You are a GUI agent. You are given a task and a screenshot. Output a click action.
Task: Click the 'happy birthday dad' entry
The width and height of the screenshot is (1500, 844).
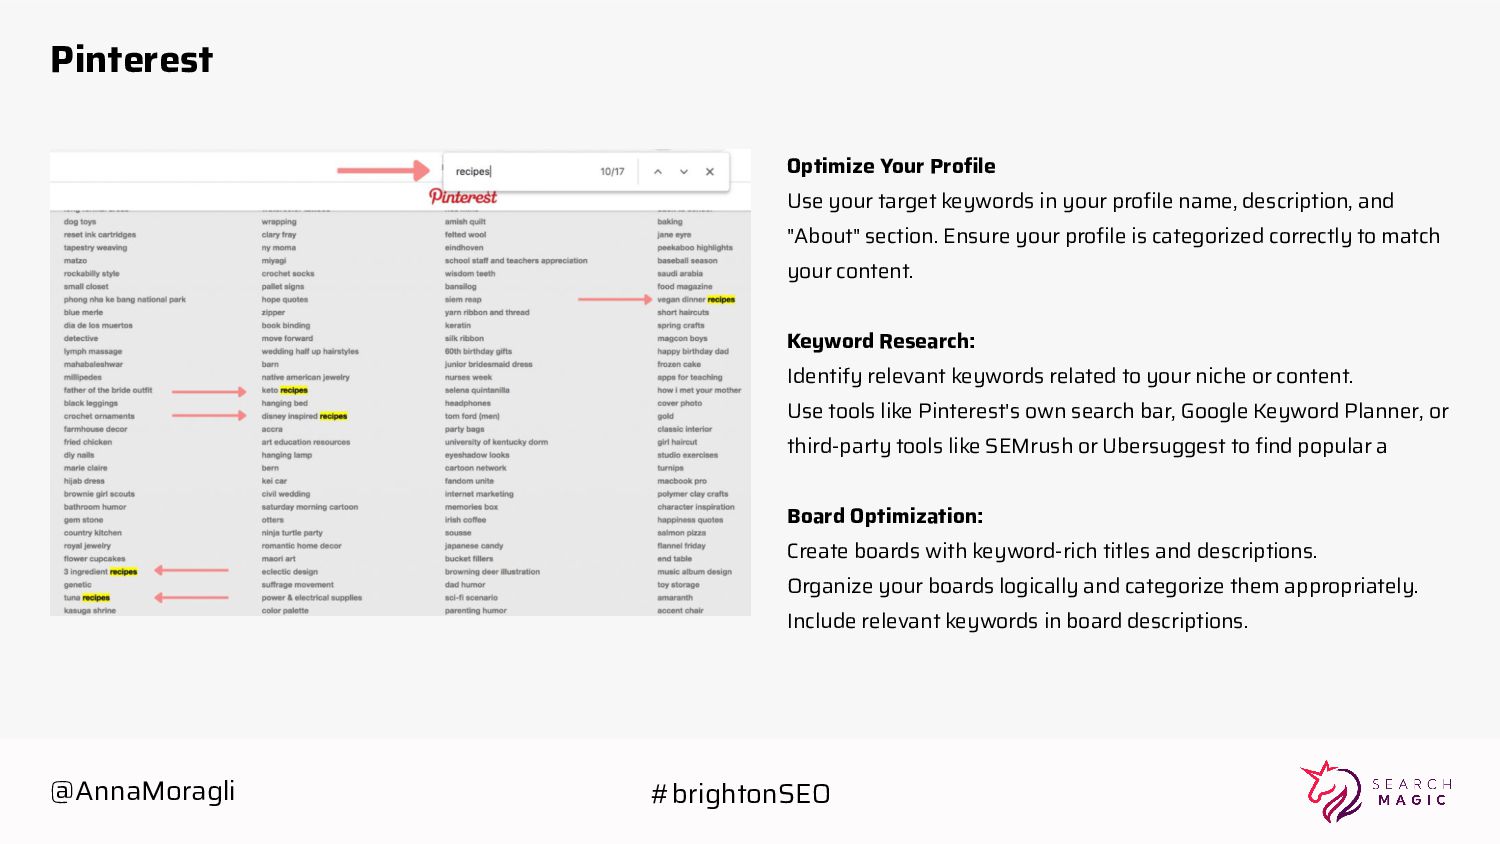point(693,352)
